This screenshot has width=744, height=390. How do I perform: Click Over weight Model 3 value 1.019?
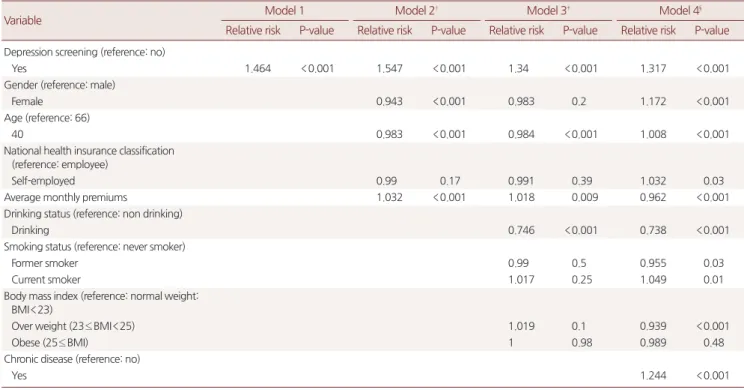tap(521, 326)
